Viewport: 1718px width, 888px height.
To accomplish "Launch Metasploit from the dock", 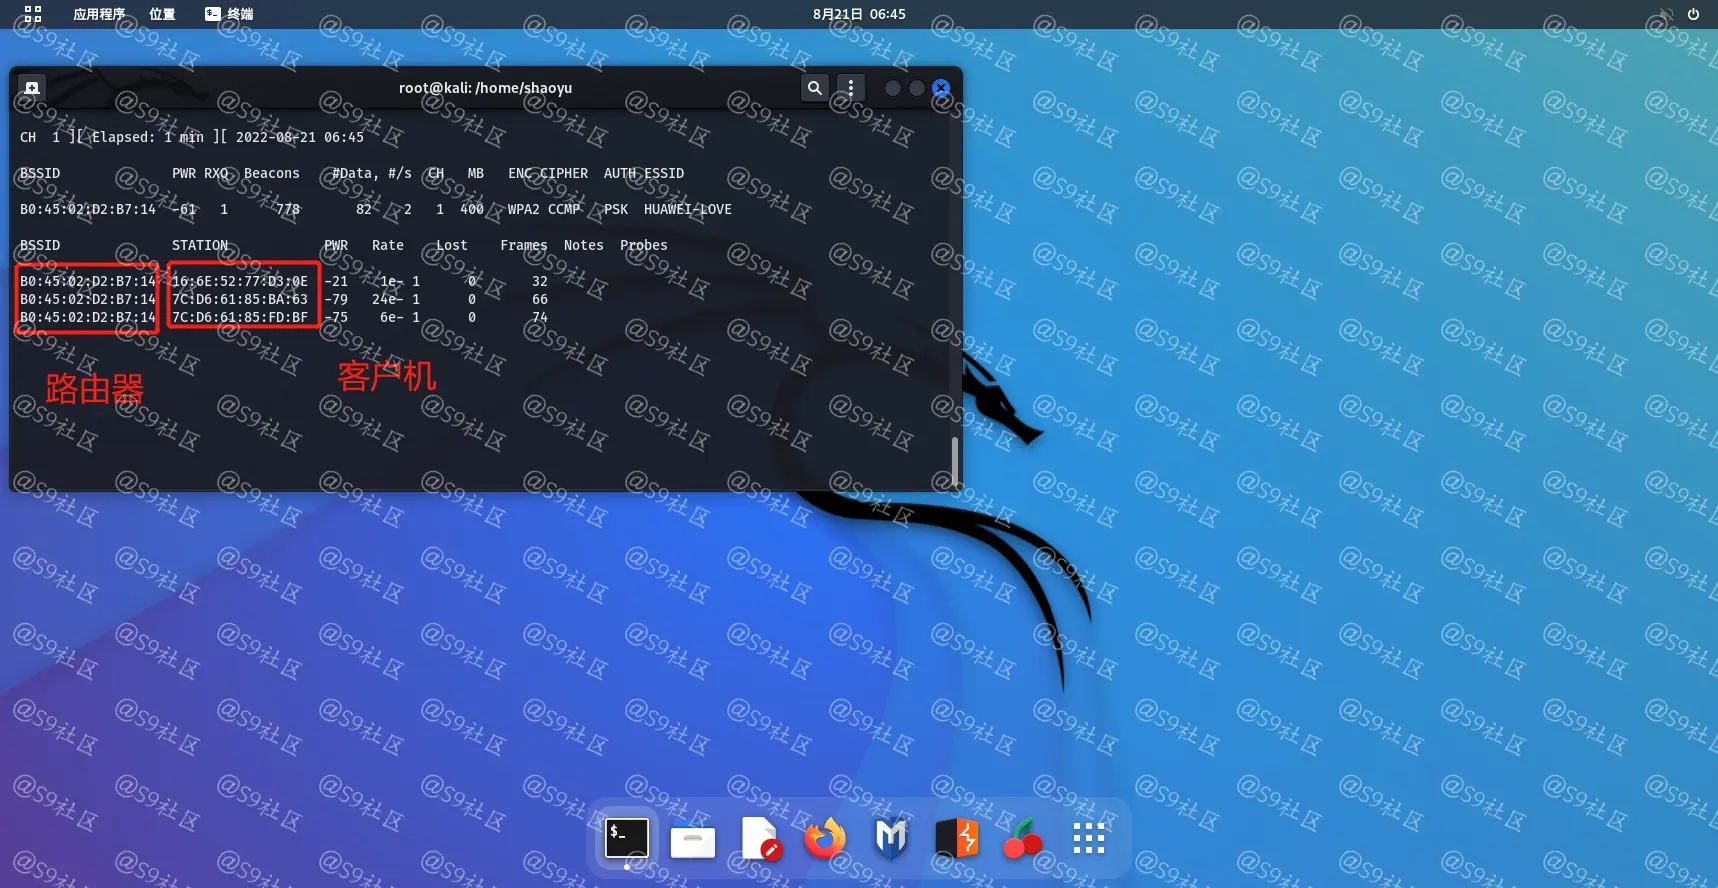I will [891, 838].
